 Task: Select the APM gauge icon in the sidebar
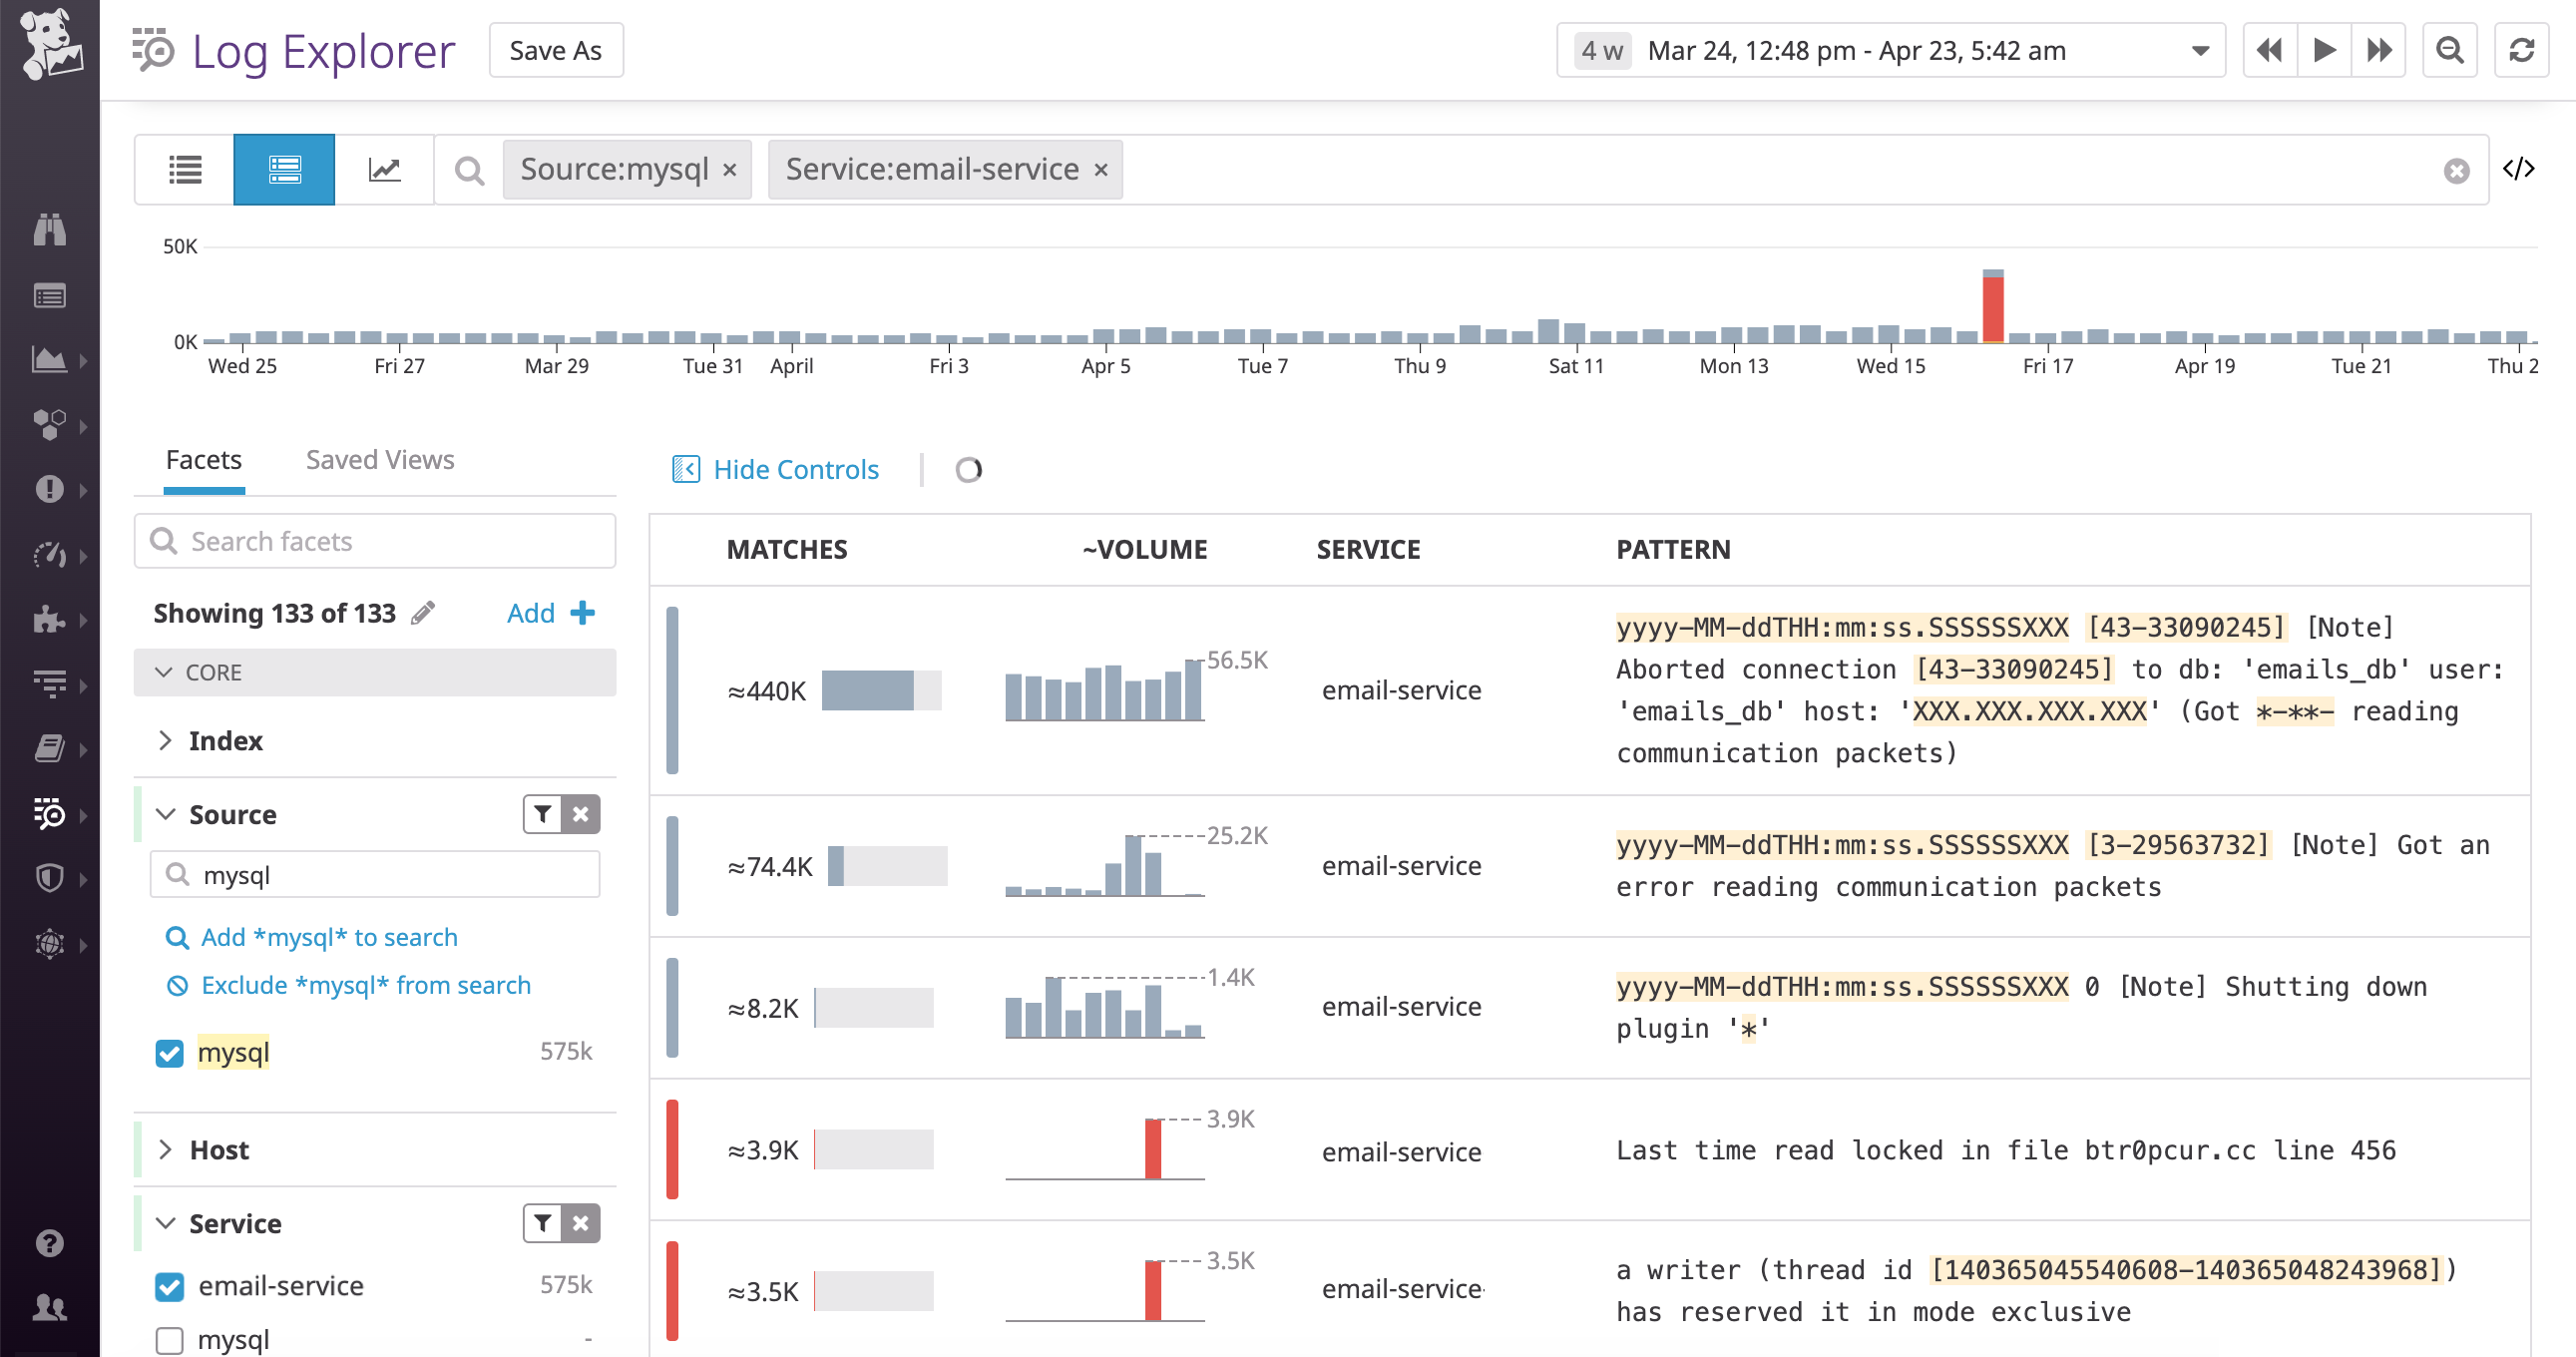coord(50,556)
